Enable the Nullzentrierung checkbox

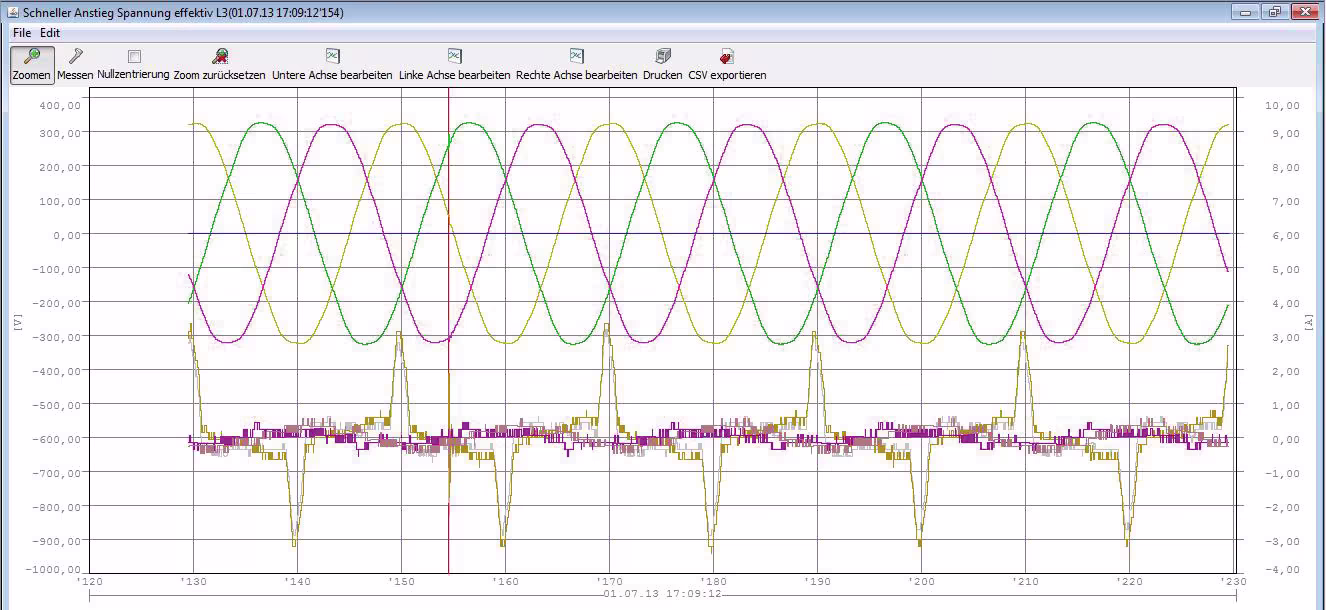pyautogui.click(x=134, y=57)
